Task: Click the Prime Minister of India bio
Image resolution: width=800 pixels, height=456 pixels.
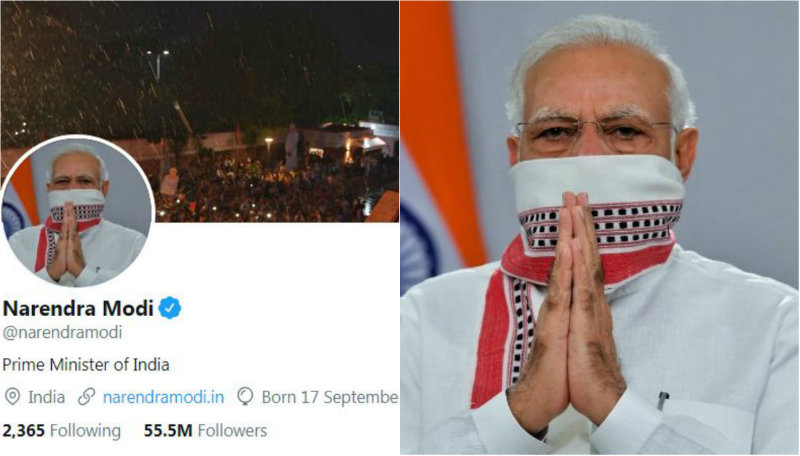Action: pos(86,364)
